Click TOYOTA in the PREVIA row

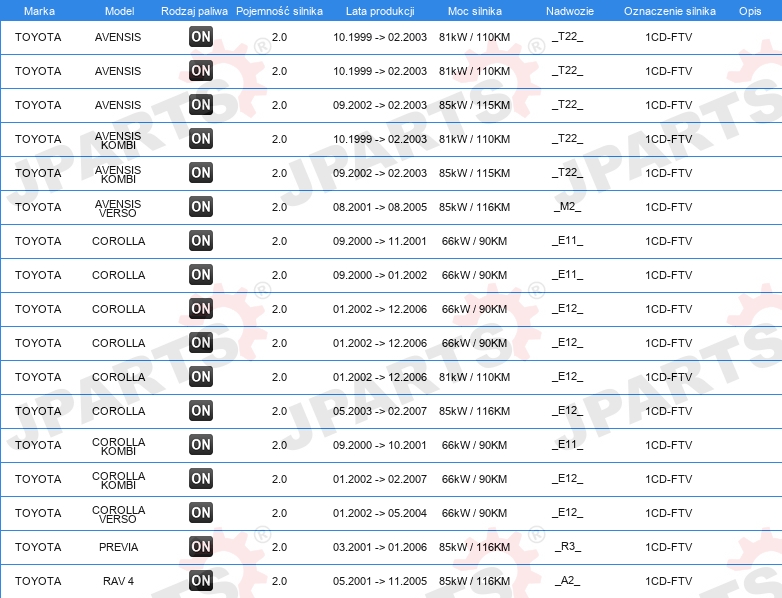pyautogui.click(x=38, y=547)
